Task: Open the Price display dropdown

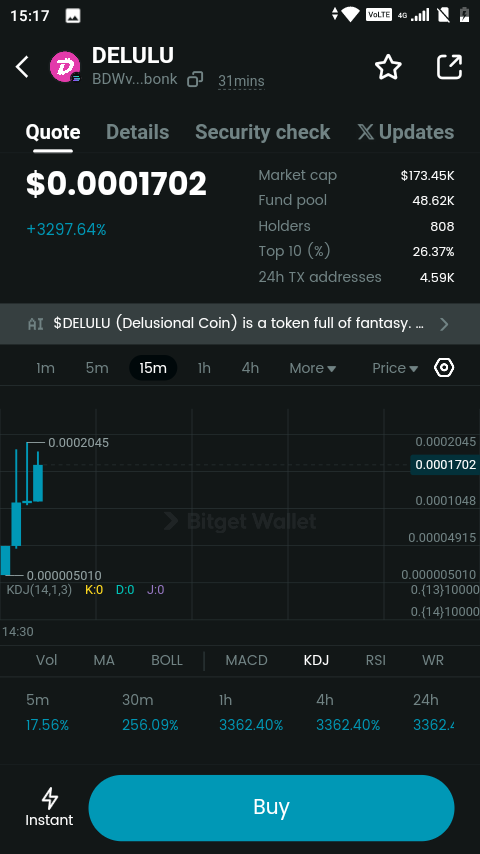Action: coord(395,368)
